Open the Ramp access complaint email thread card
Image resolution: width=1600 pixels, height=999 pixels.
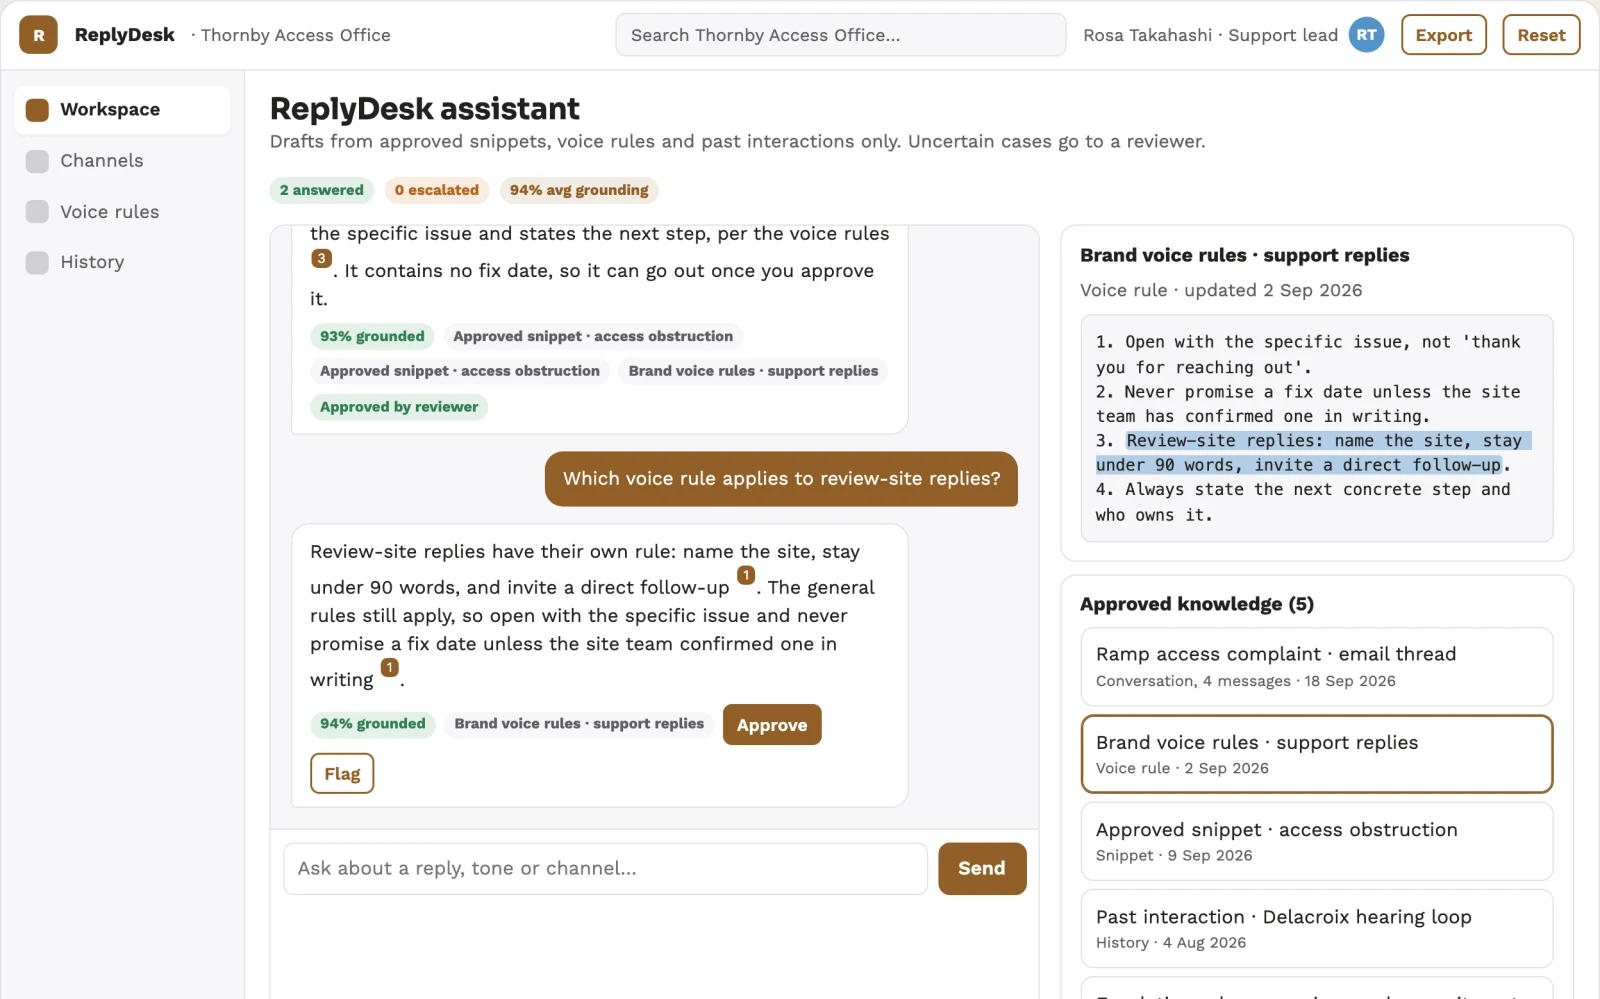click(1316, 667)
